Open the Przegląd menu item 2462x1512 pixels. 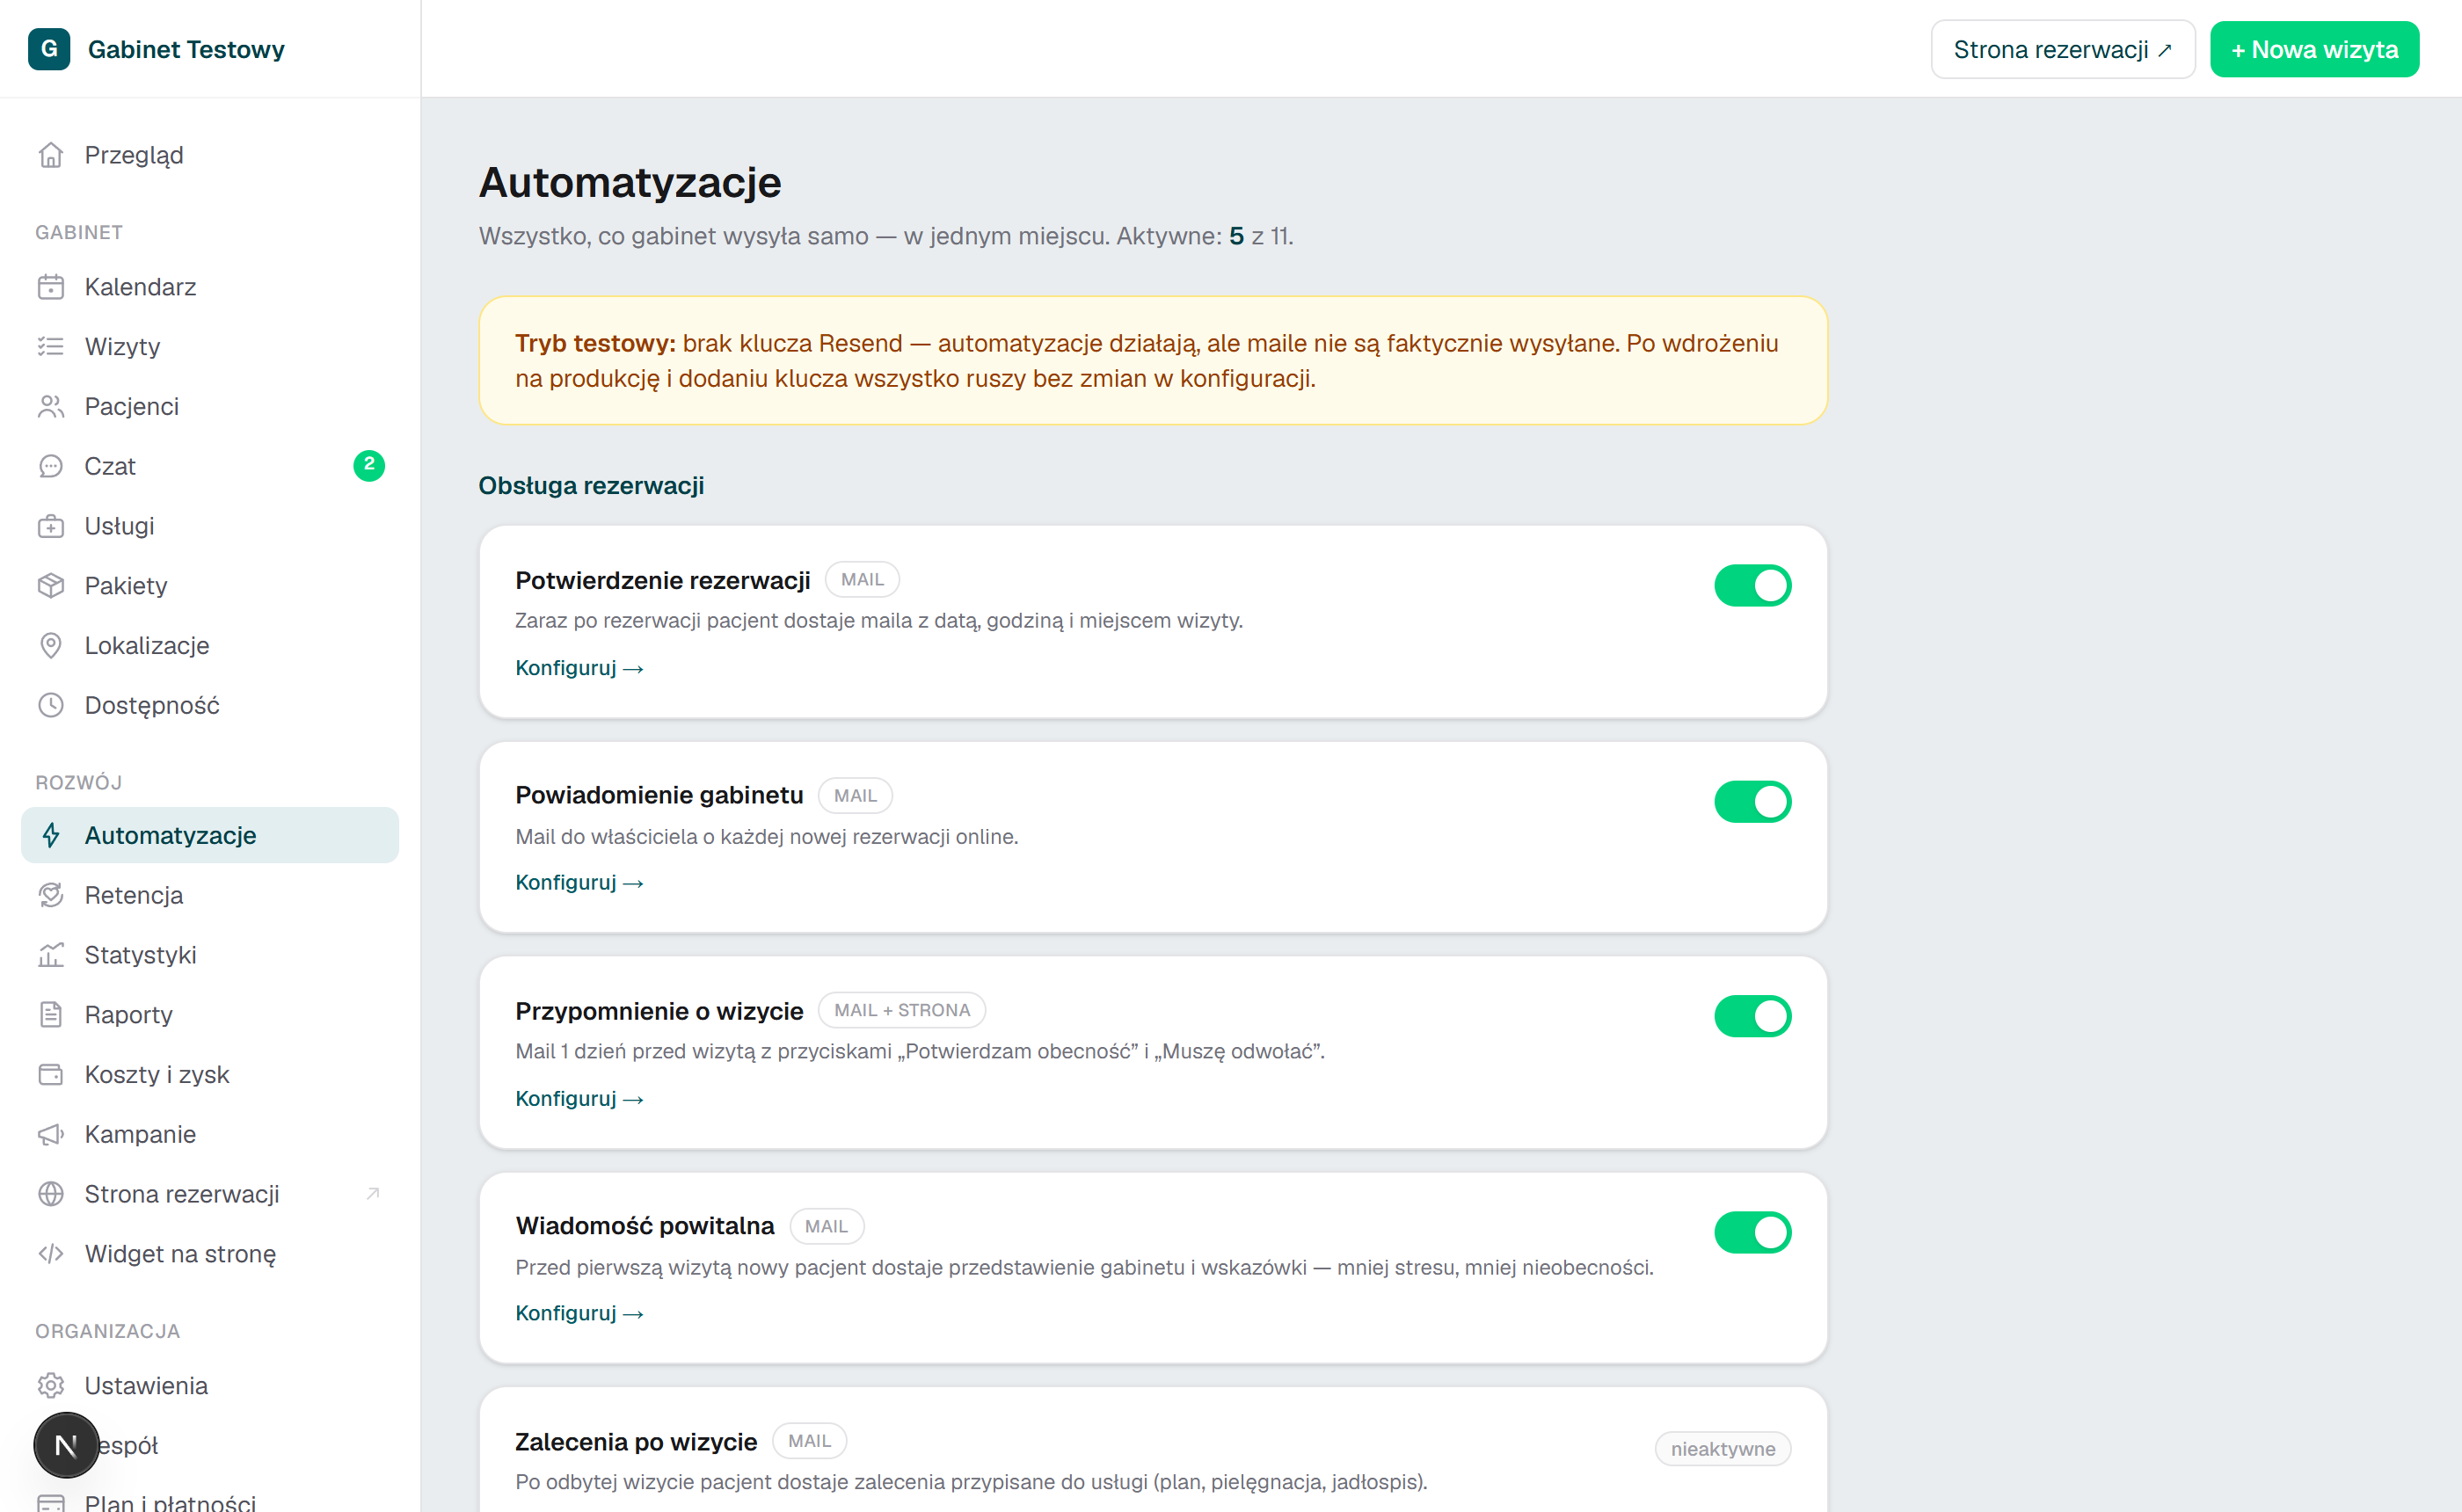click(210, 155)
